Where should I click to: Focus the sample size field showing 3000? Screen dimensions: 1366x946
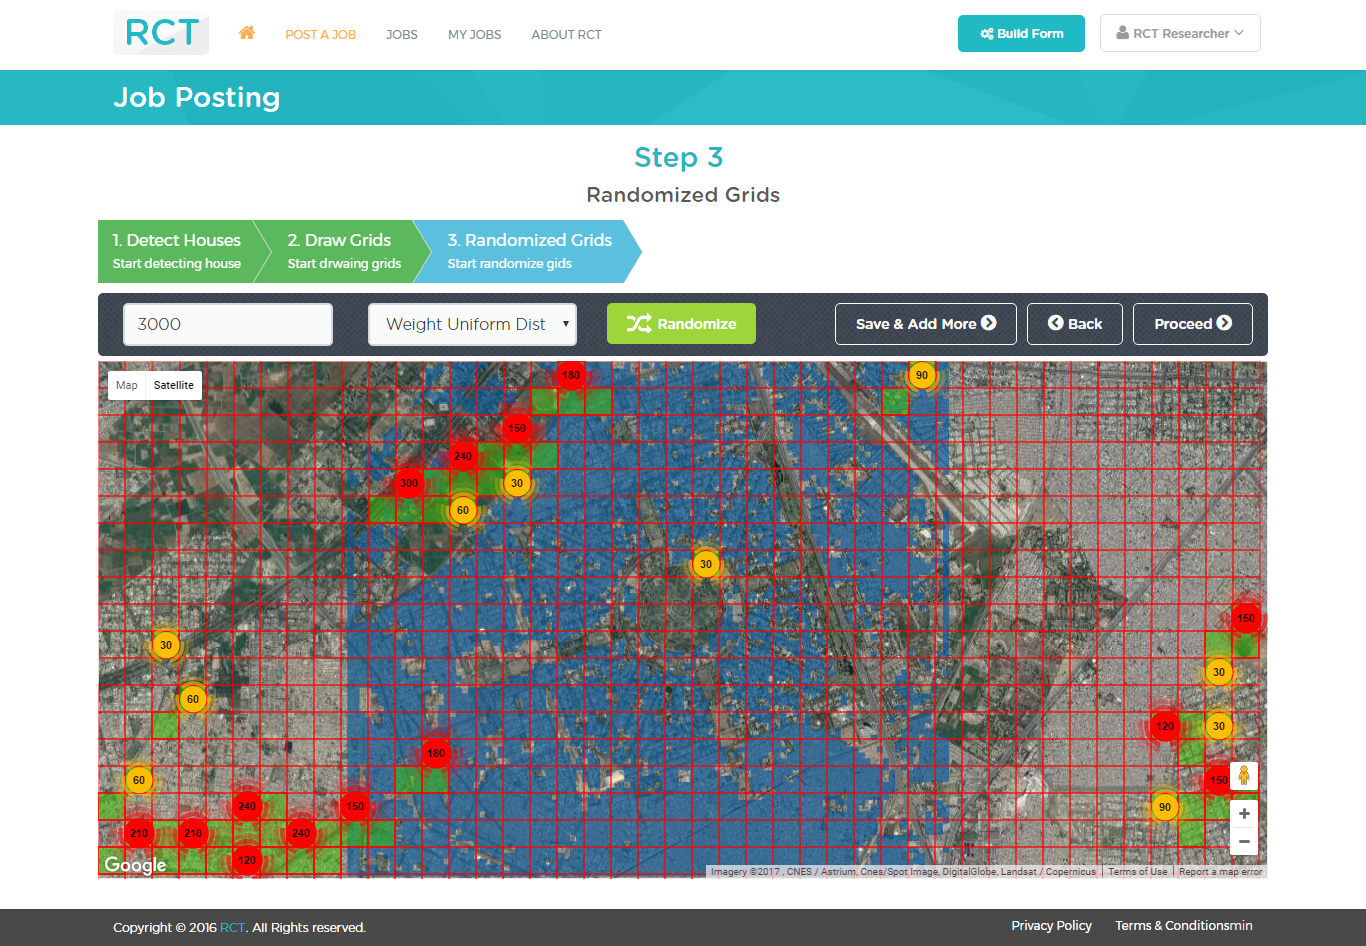(228, 324)
